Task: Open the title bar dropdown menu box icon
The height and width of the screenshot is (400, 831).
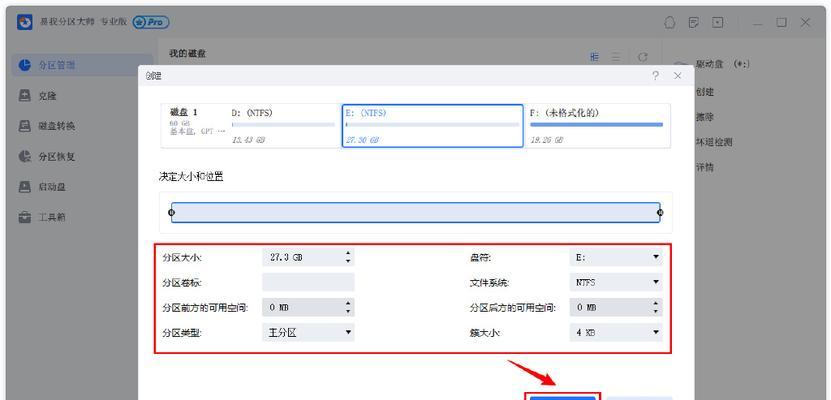Action: pos(718,23)
